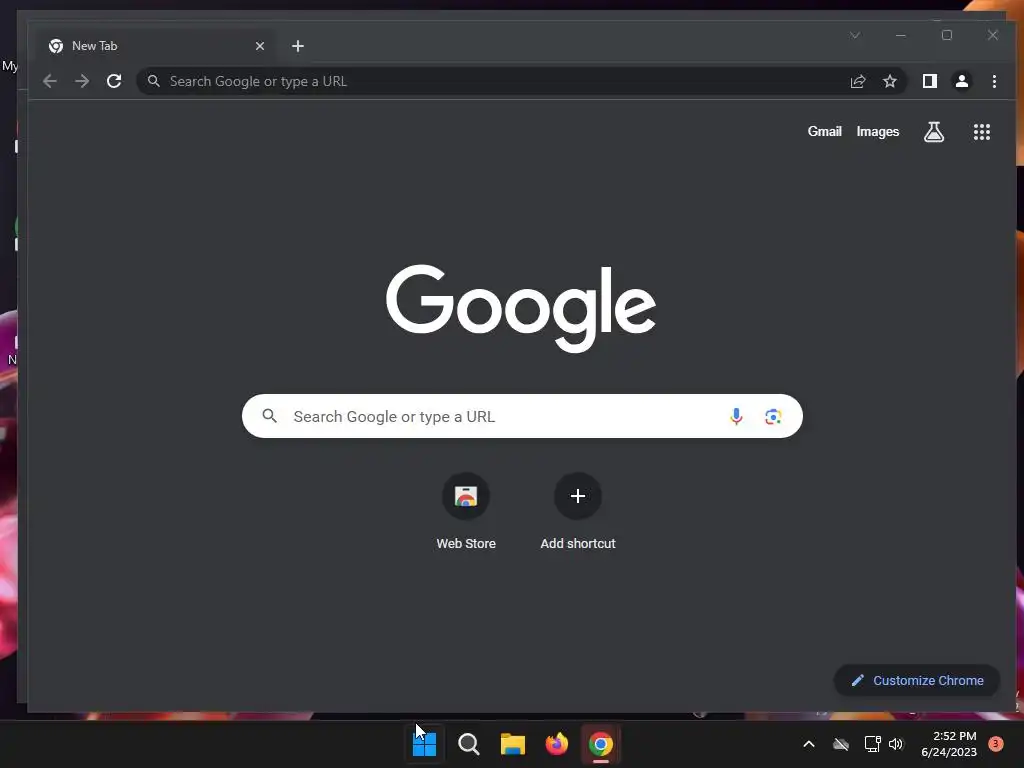The width and height of the screenshot is (1024, 768).
Task: Maximize the Chrome window
Action: tap(947, 35)
